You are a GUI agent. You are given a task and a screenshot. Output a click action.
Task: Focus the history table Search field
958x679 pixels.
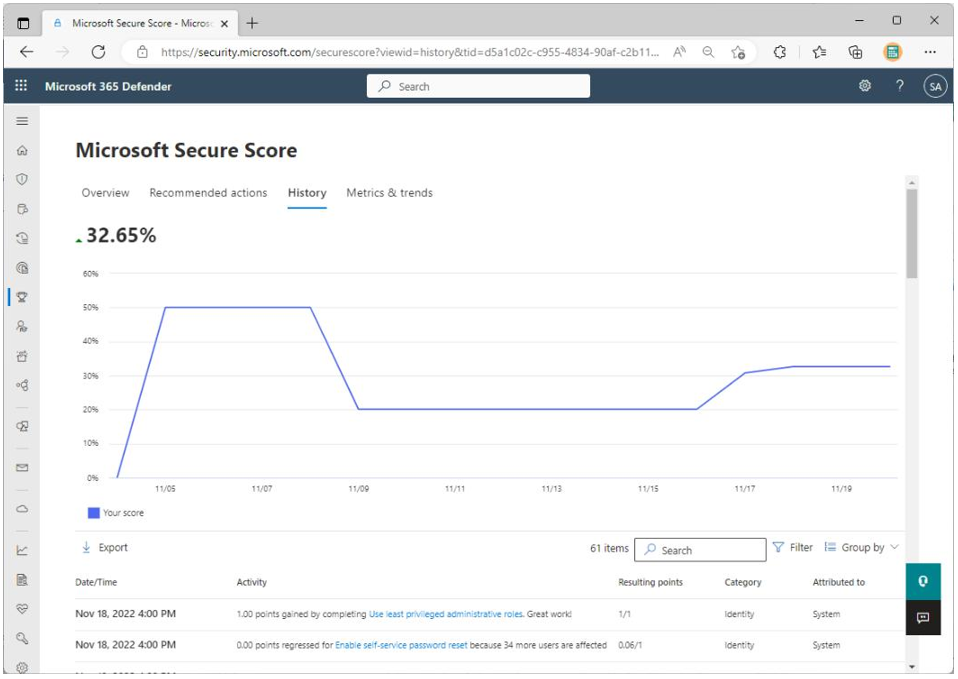[x=700, y=549]
